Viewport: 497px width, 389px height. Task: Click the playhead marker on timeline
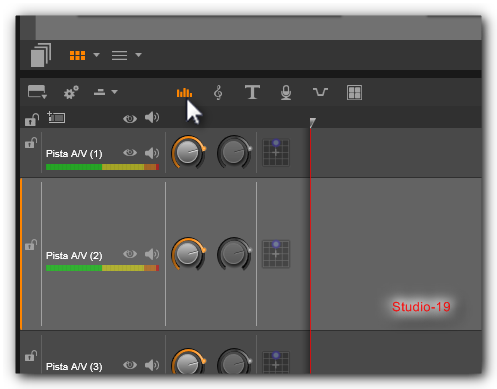click(x=312, y=123)
